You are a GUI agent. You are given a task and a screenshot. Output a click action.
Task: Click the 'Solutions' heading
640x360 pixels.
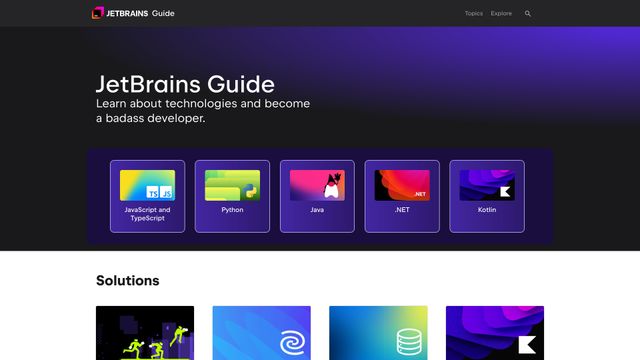[128, 281]
